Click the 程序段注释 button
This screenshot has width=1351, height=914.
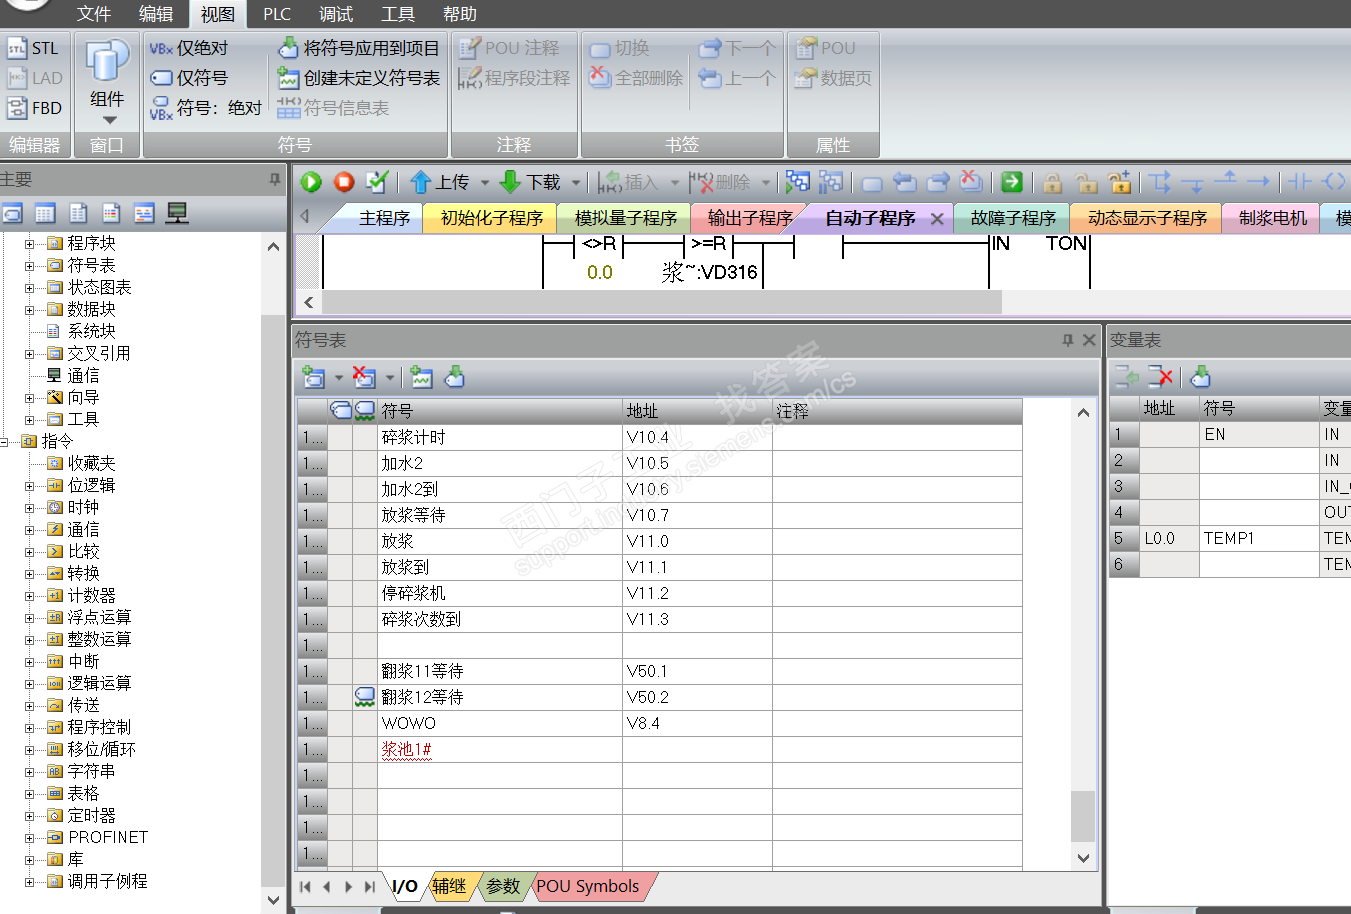pos(514,78)
